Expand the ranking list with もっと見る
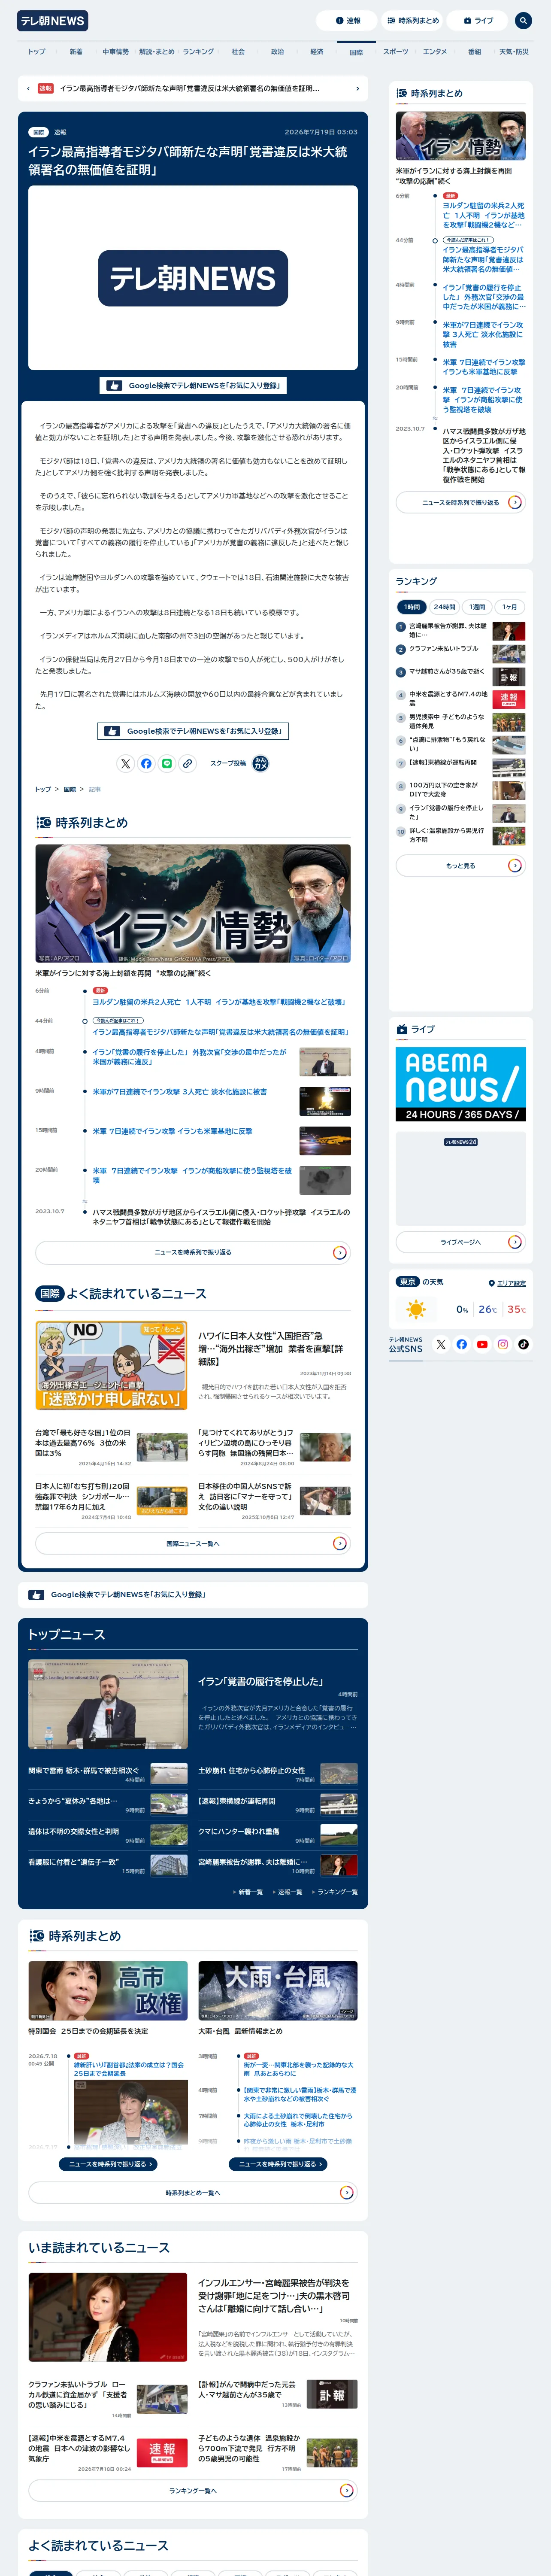This screenshot has width=551, height=2576. click(460, 866)
